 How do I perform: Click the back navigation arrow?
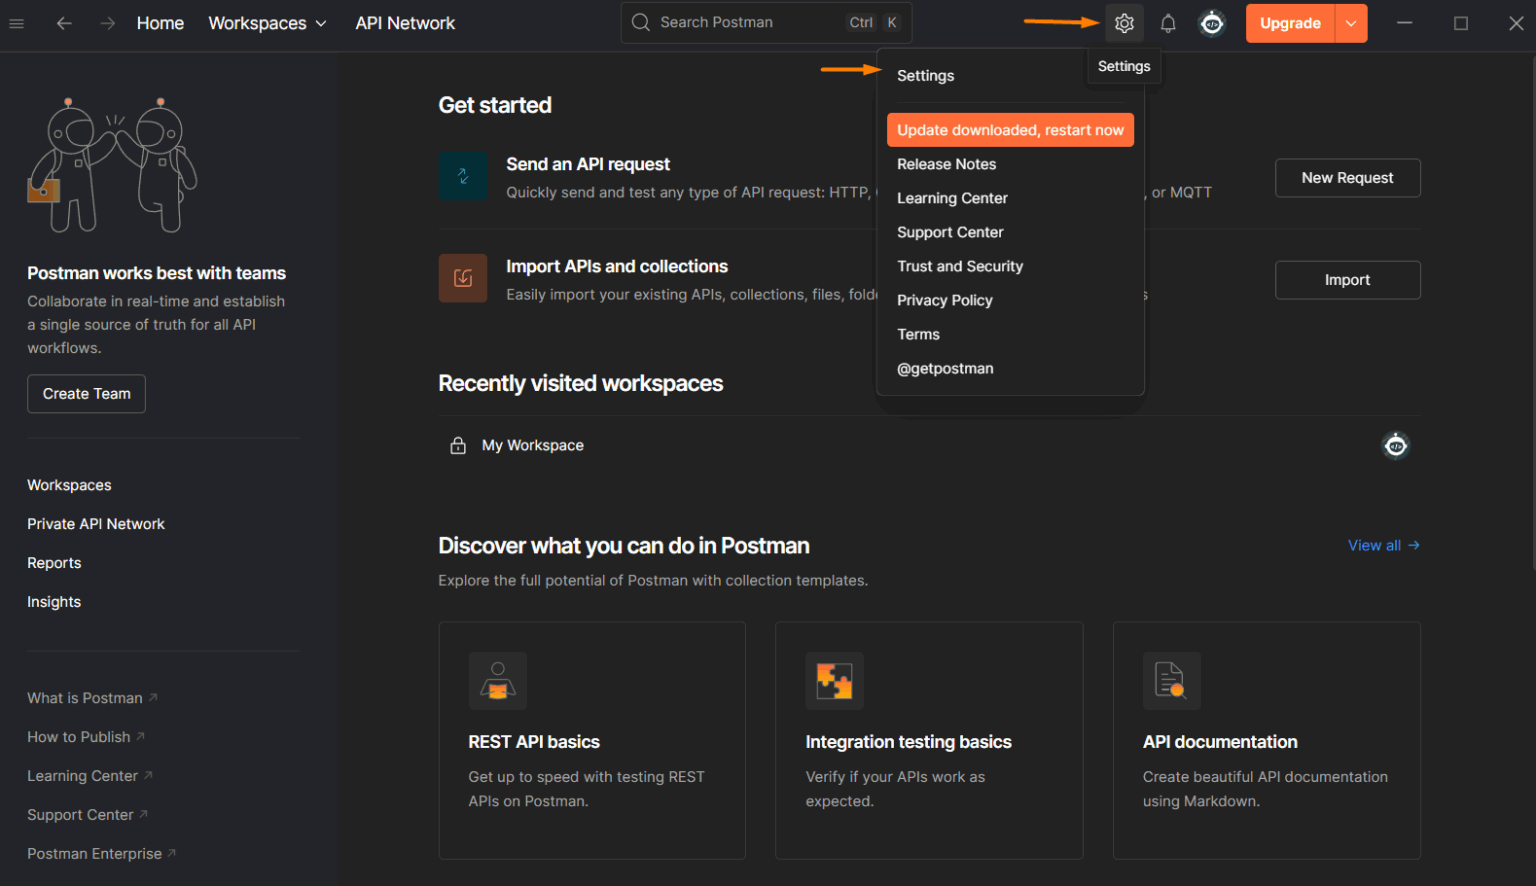coord(64,23)
